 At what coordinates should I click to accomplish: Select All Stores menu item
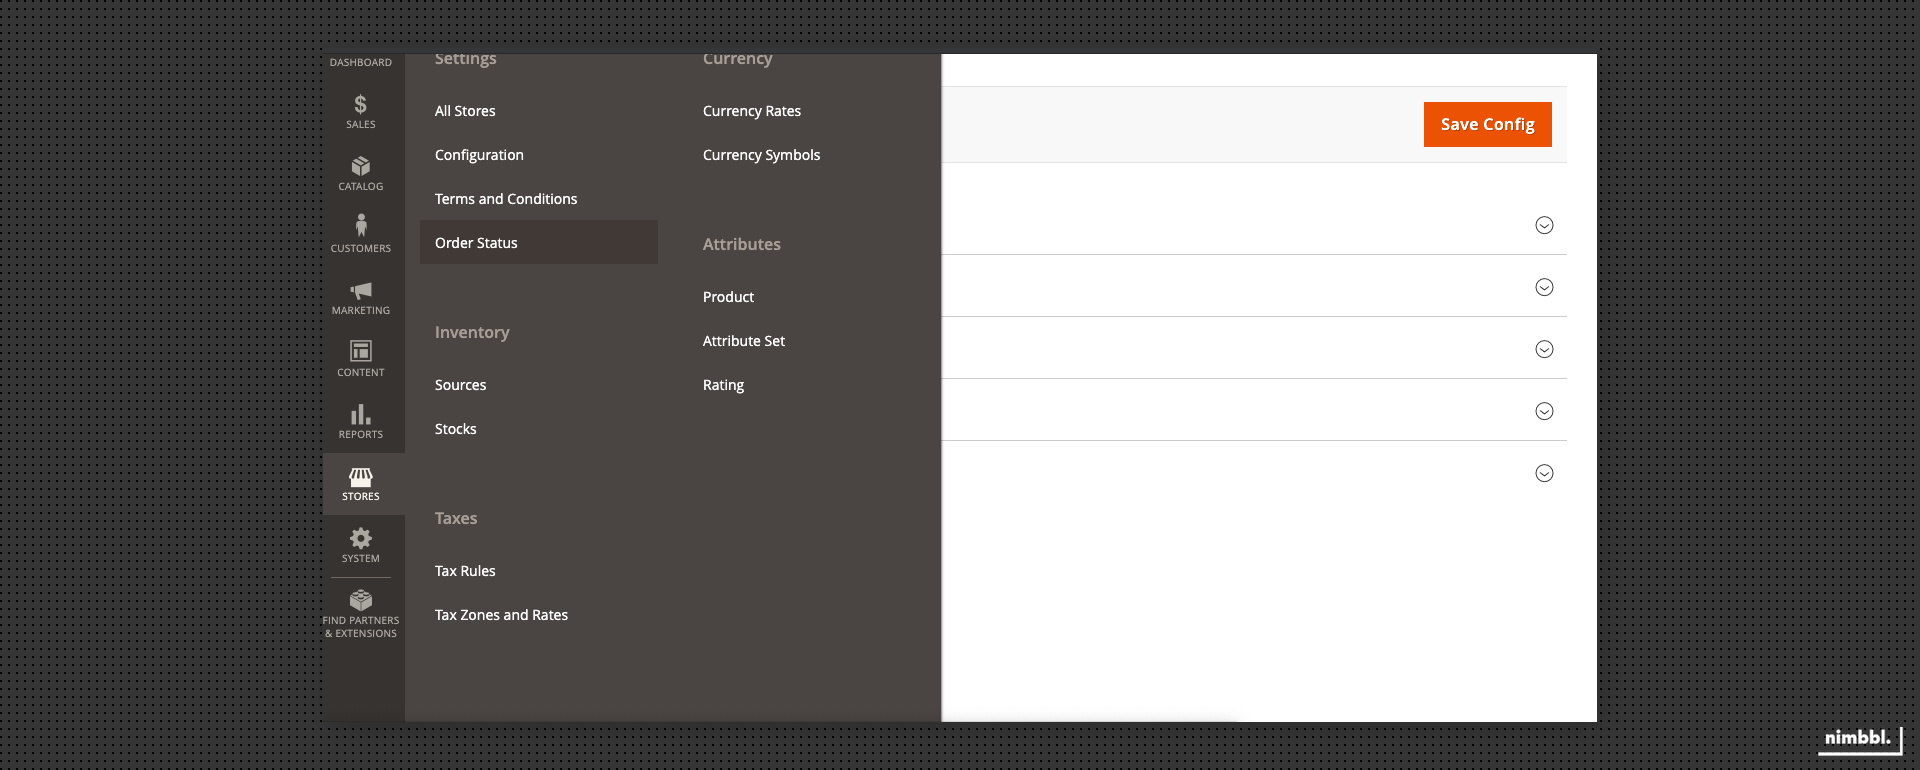[x=465, y=111]
